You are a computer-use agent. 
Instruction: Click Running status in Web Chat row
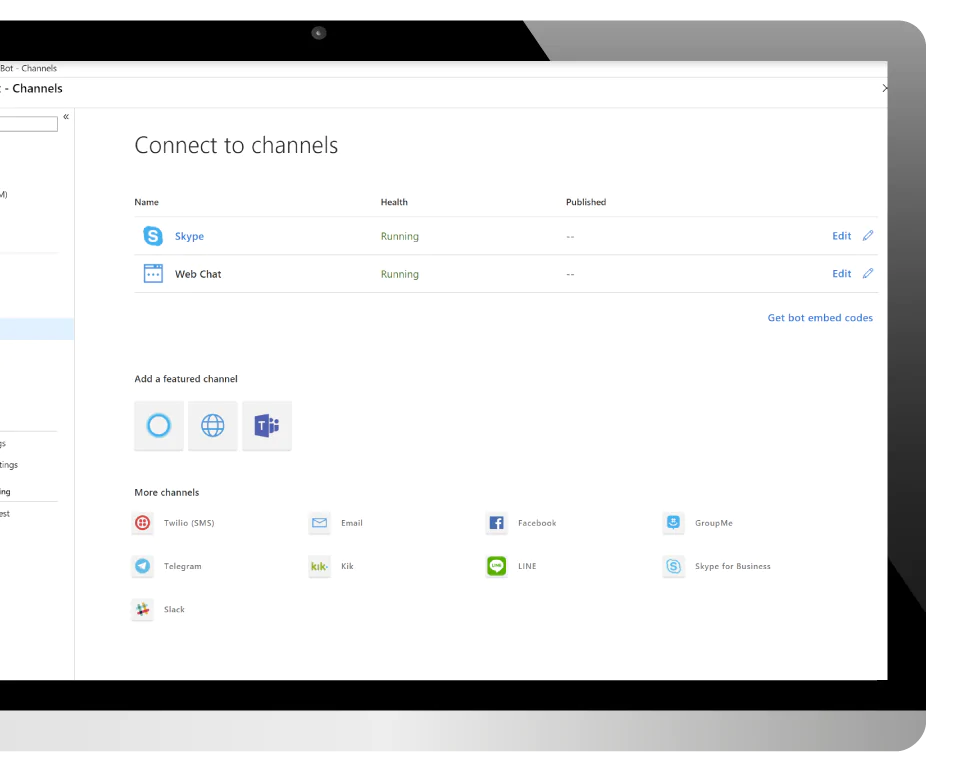coord(400,274)
